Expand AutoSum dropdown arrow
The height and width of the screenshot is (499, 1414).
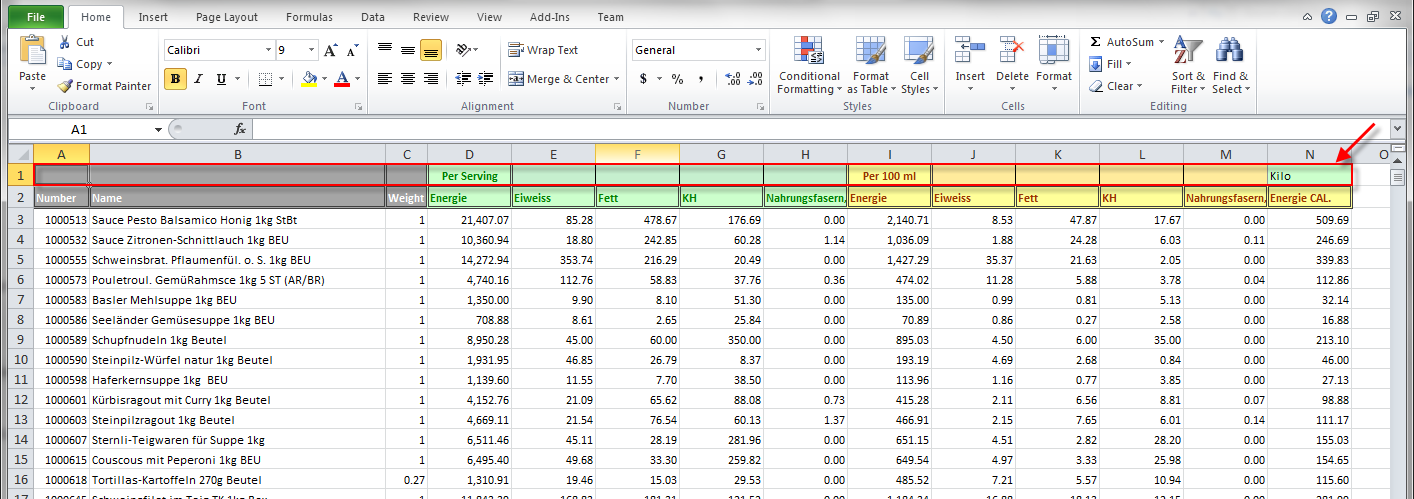coord(1162,42)
